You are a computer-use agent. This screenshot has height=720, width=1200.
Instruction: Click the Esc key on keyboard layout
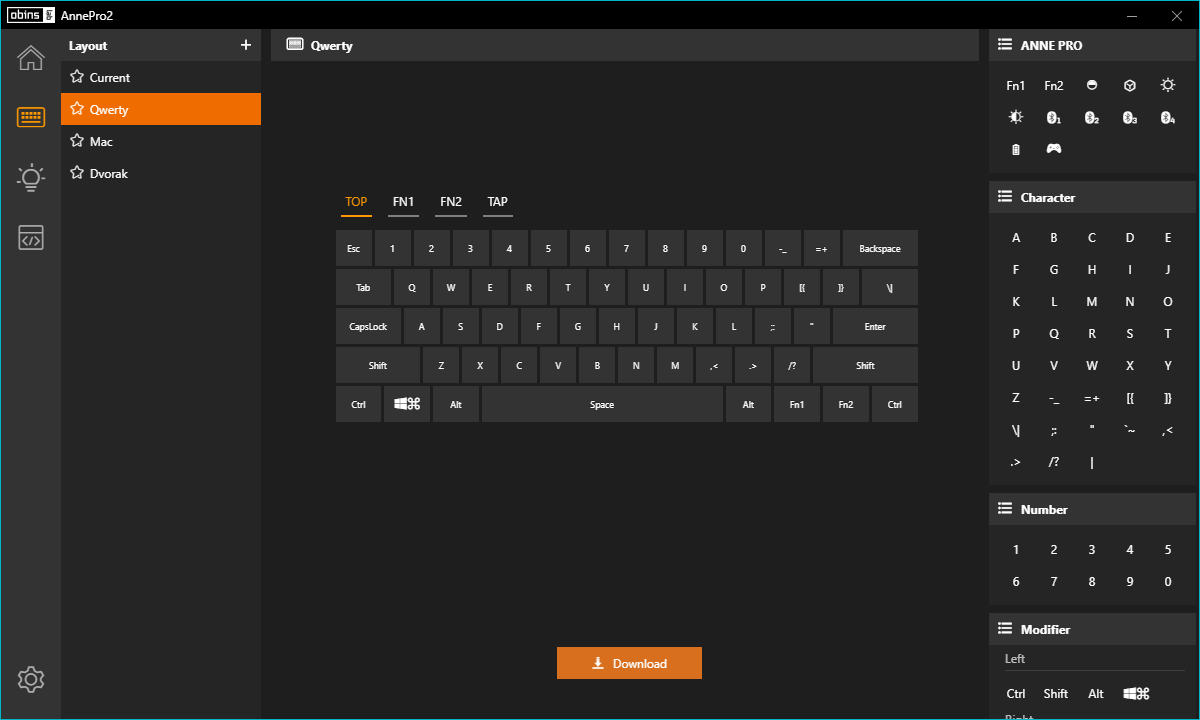click(x=354, y=248)
